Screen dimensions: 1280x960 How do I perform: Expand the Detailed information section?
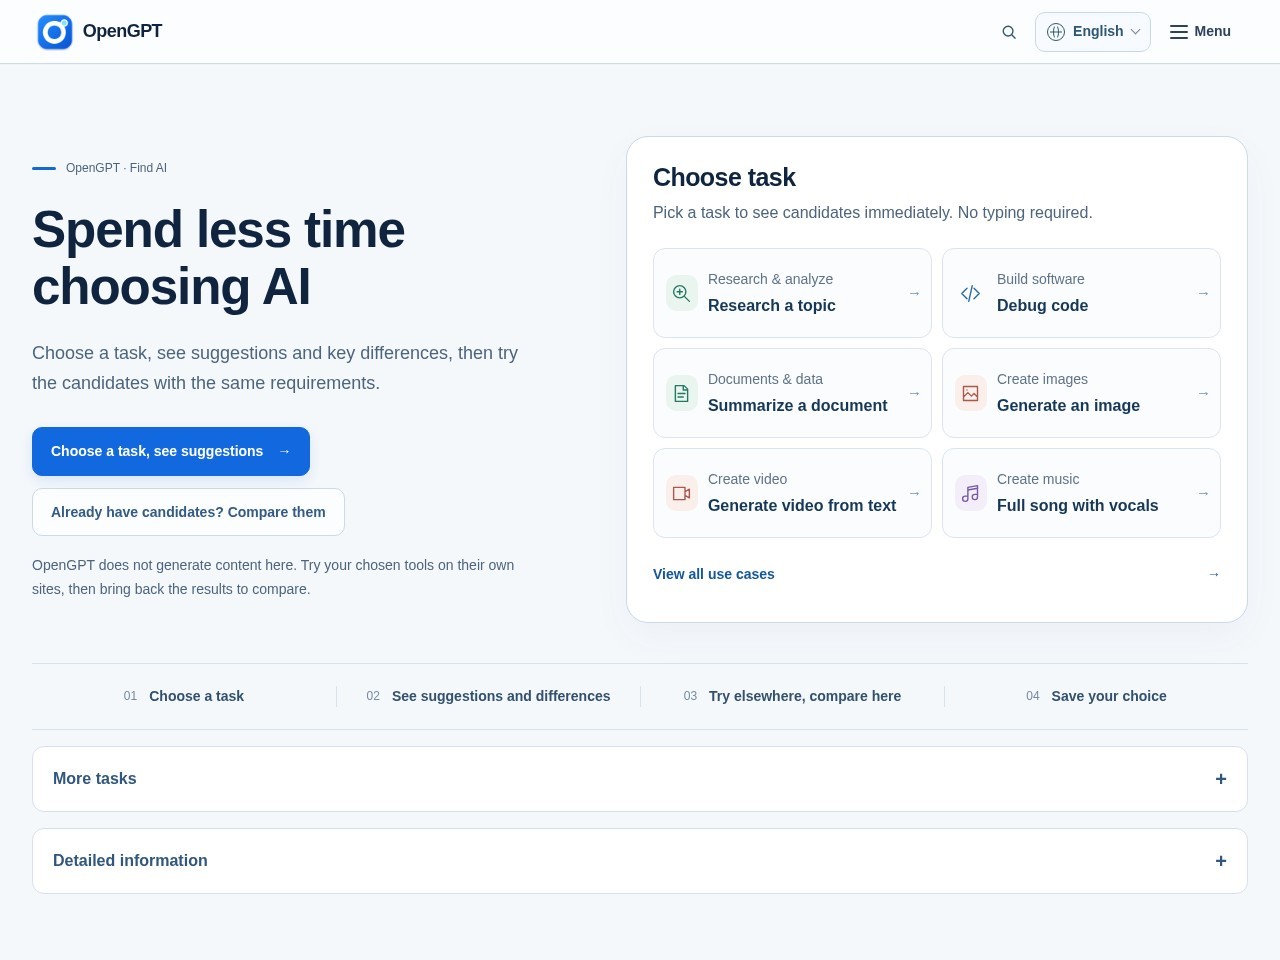pos(640,861)
